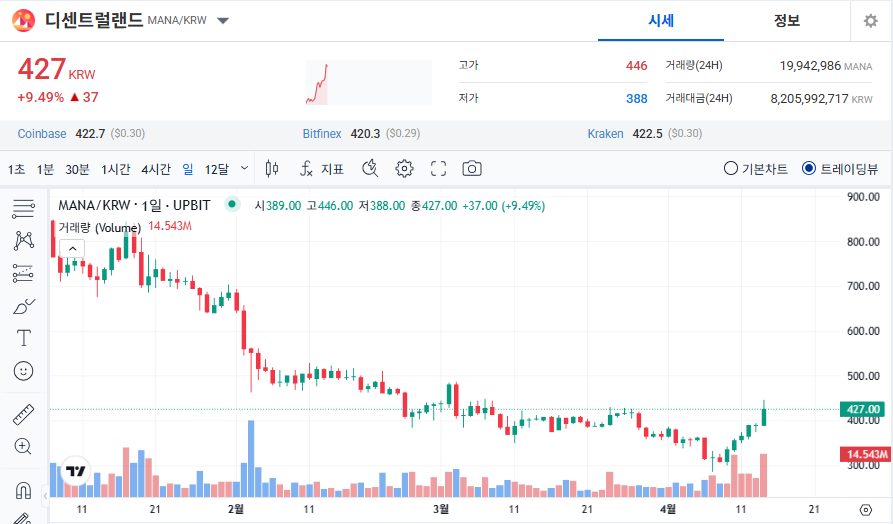Viewport: 893px width, 524px height.
Task: Select the 12달 interval
Action: (x=216, y=169)
